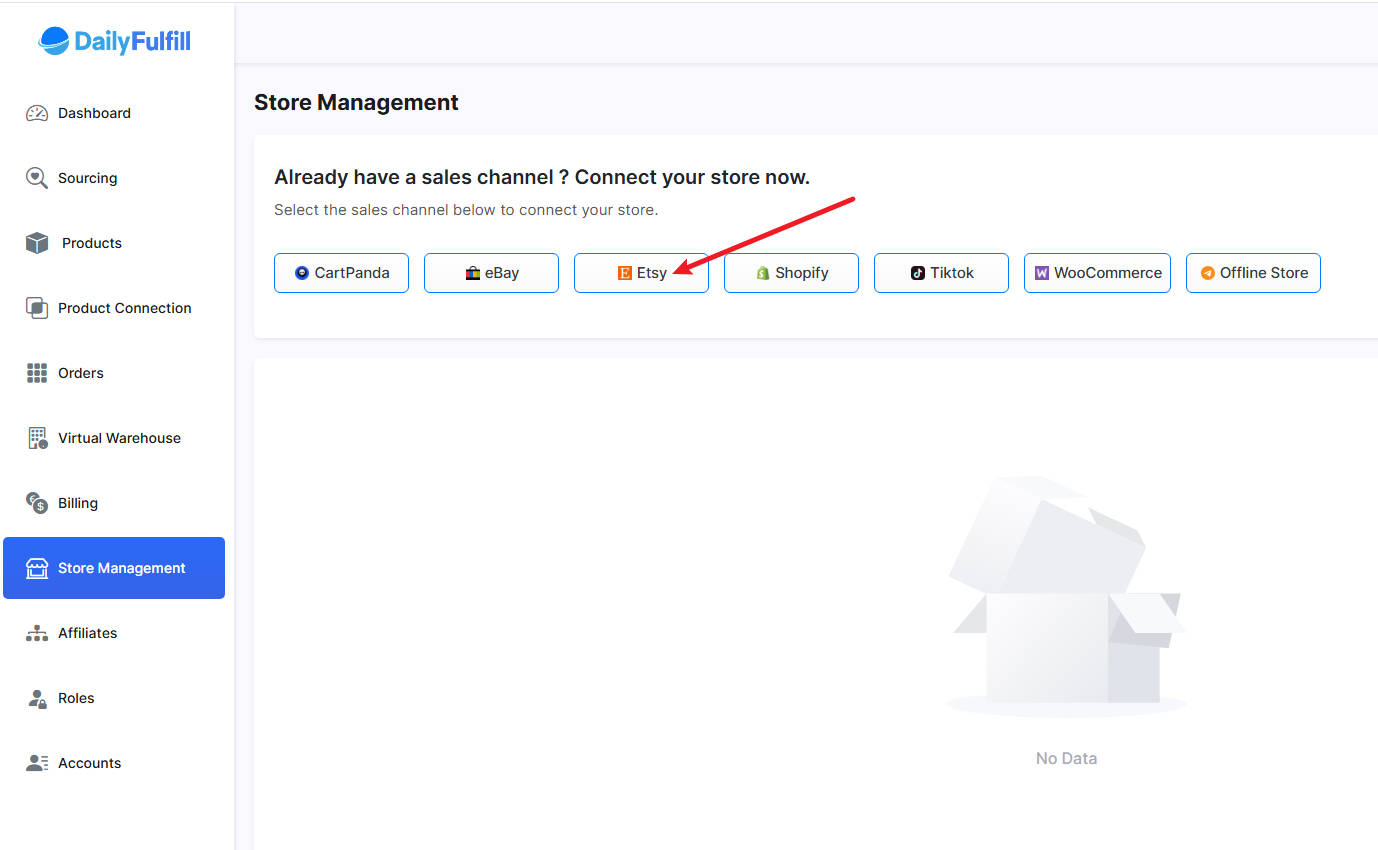Viewport: 1378px width, 850px height.
Task: Click the DailyFulfill logo
Action: point(114,41)
